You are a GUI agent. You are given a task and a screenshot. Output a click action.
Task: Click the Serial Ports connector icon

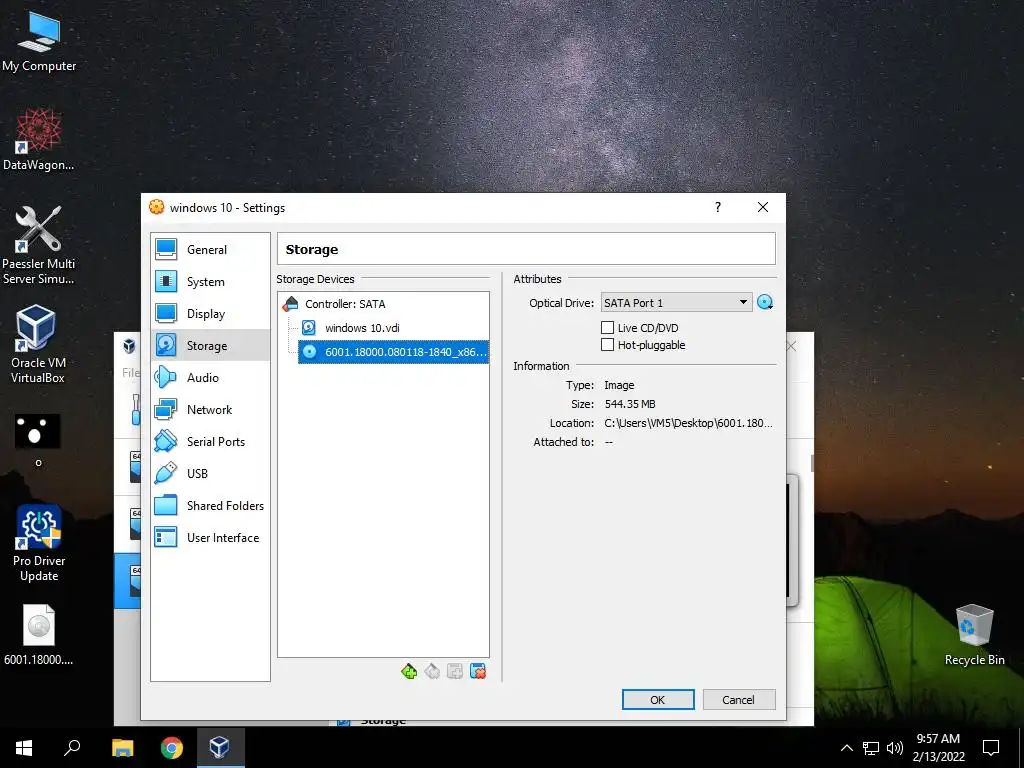click(166, 441)
